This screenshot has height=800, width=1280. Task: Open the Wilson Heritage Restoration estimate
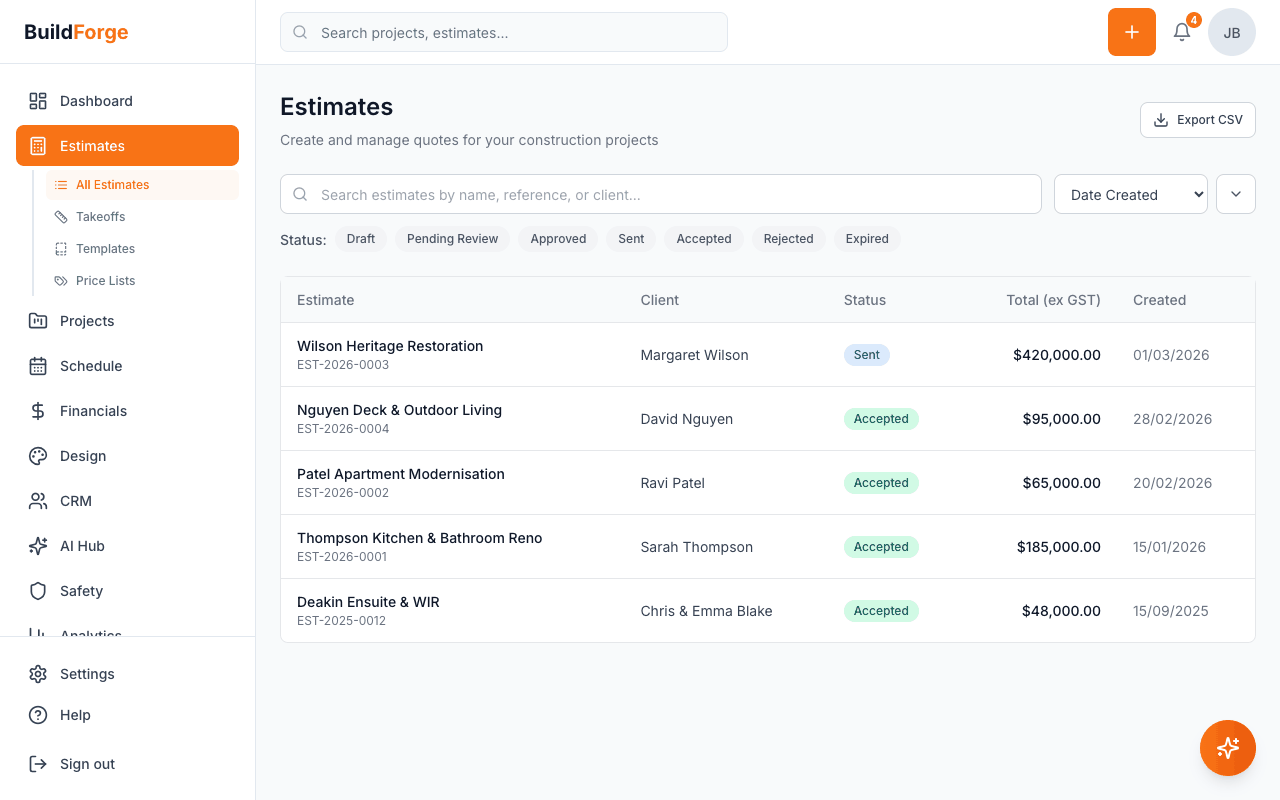[x=390, y=345]
